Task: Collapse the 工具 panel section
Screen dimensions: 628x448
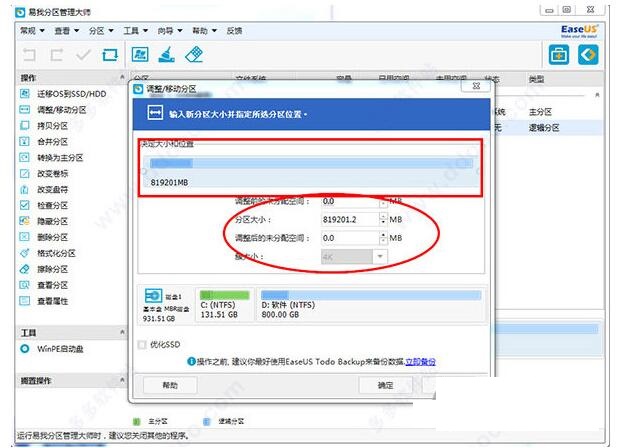Action: 122,332
